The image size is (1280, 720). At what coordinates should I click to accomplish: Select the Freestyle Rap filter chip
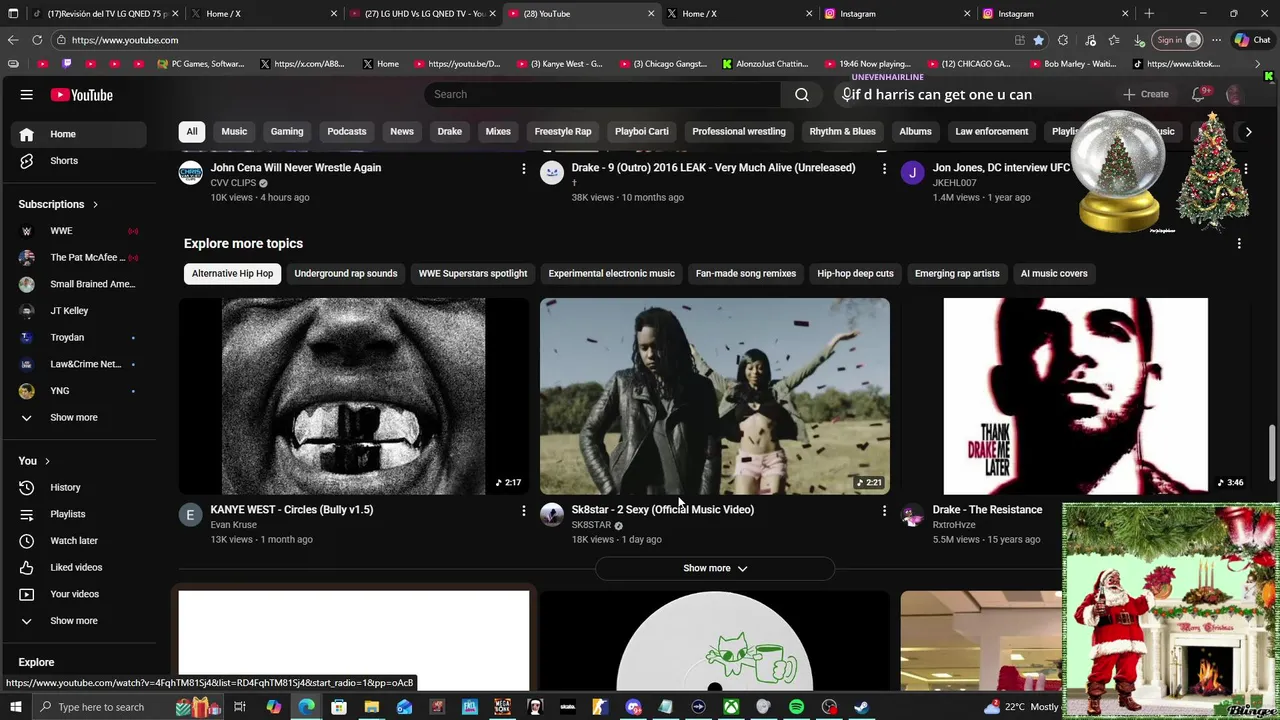(x=563, y=131)
